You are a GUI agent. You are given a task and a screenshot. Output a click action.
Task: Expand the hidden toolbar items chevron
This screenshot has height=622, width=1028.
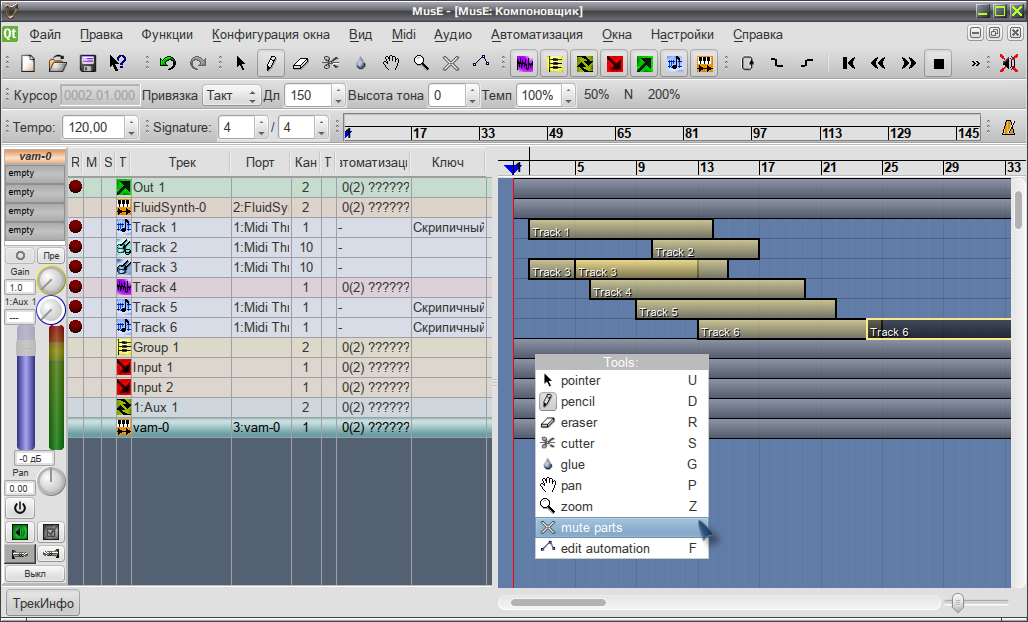coord(976,64)
